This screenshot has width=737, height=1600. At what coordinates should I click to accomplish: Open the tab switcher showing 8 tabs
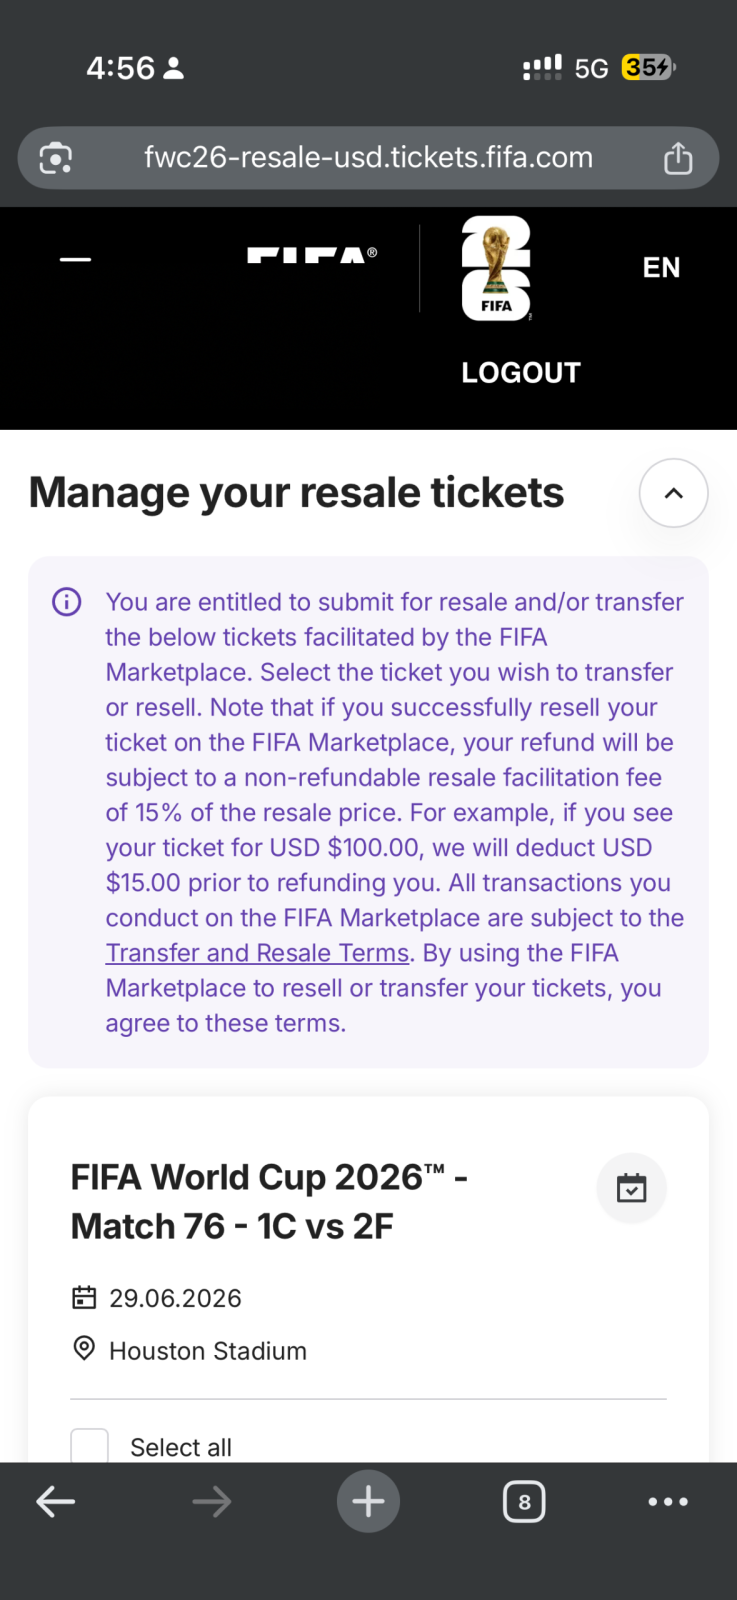524,1501
